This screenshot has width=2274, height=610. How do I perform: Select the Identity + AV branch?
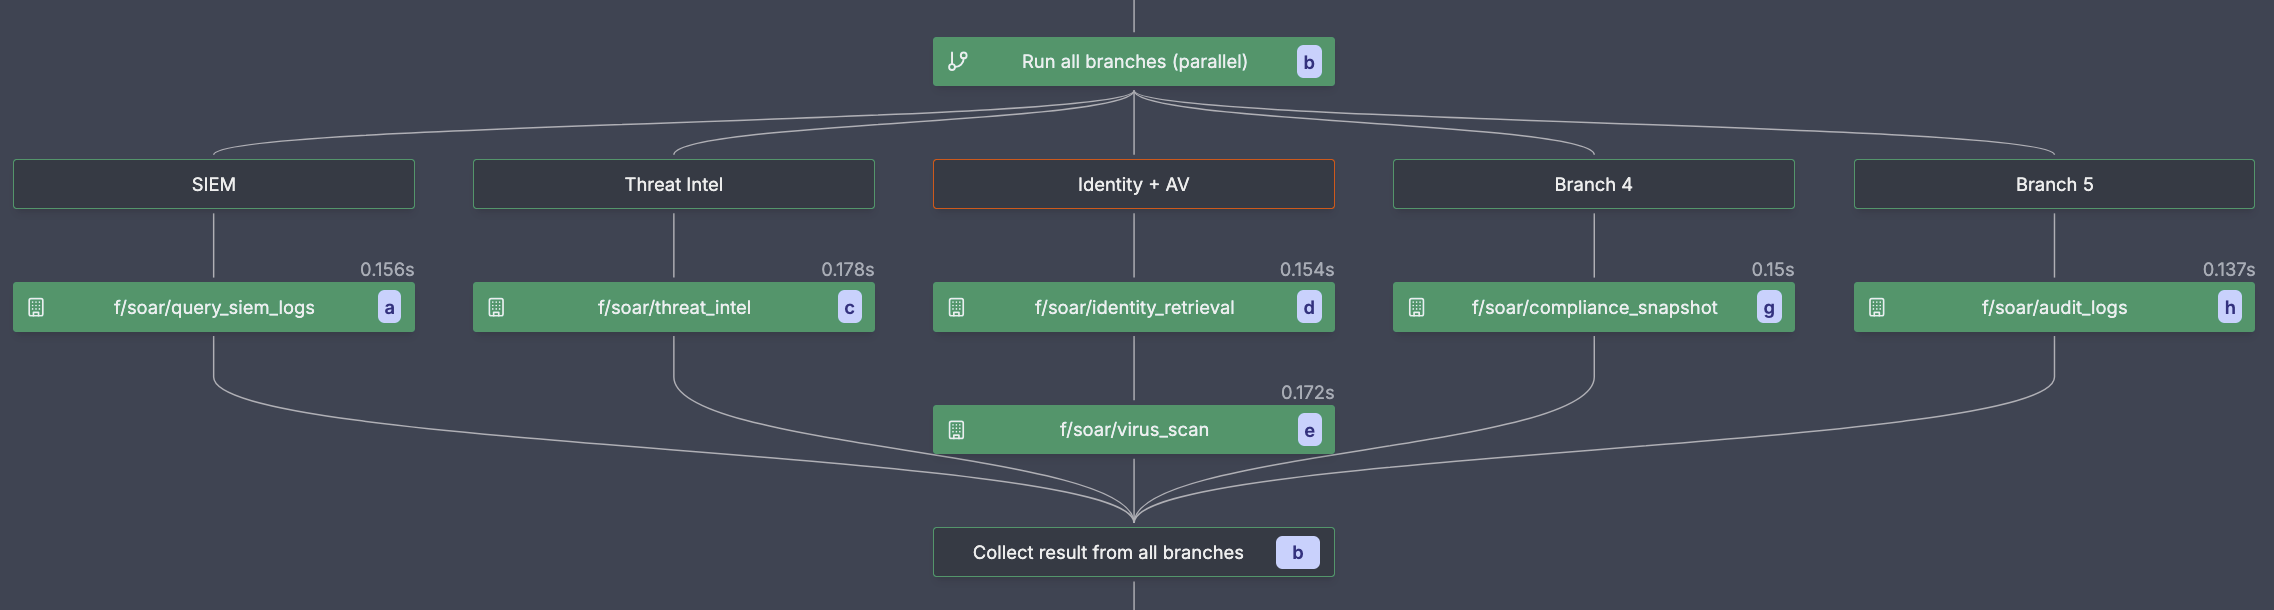point(1133,184)
